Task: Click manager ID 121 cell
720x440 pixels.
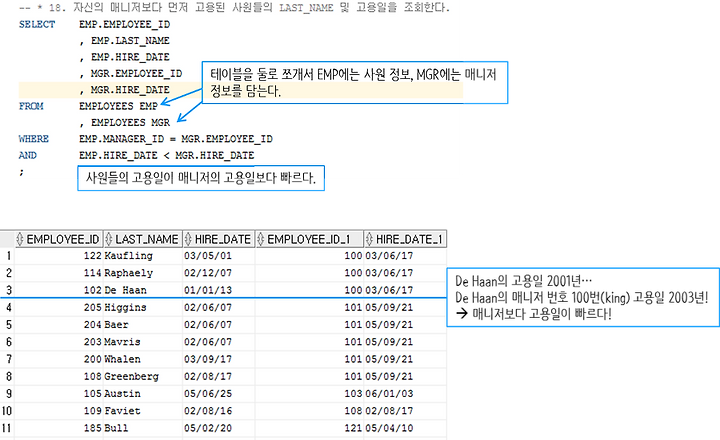Action: pyautogui.click(x=309, y=428)
